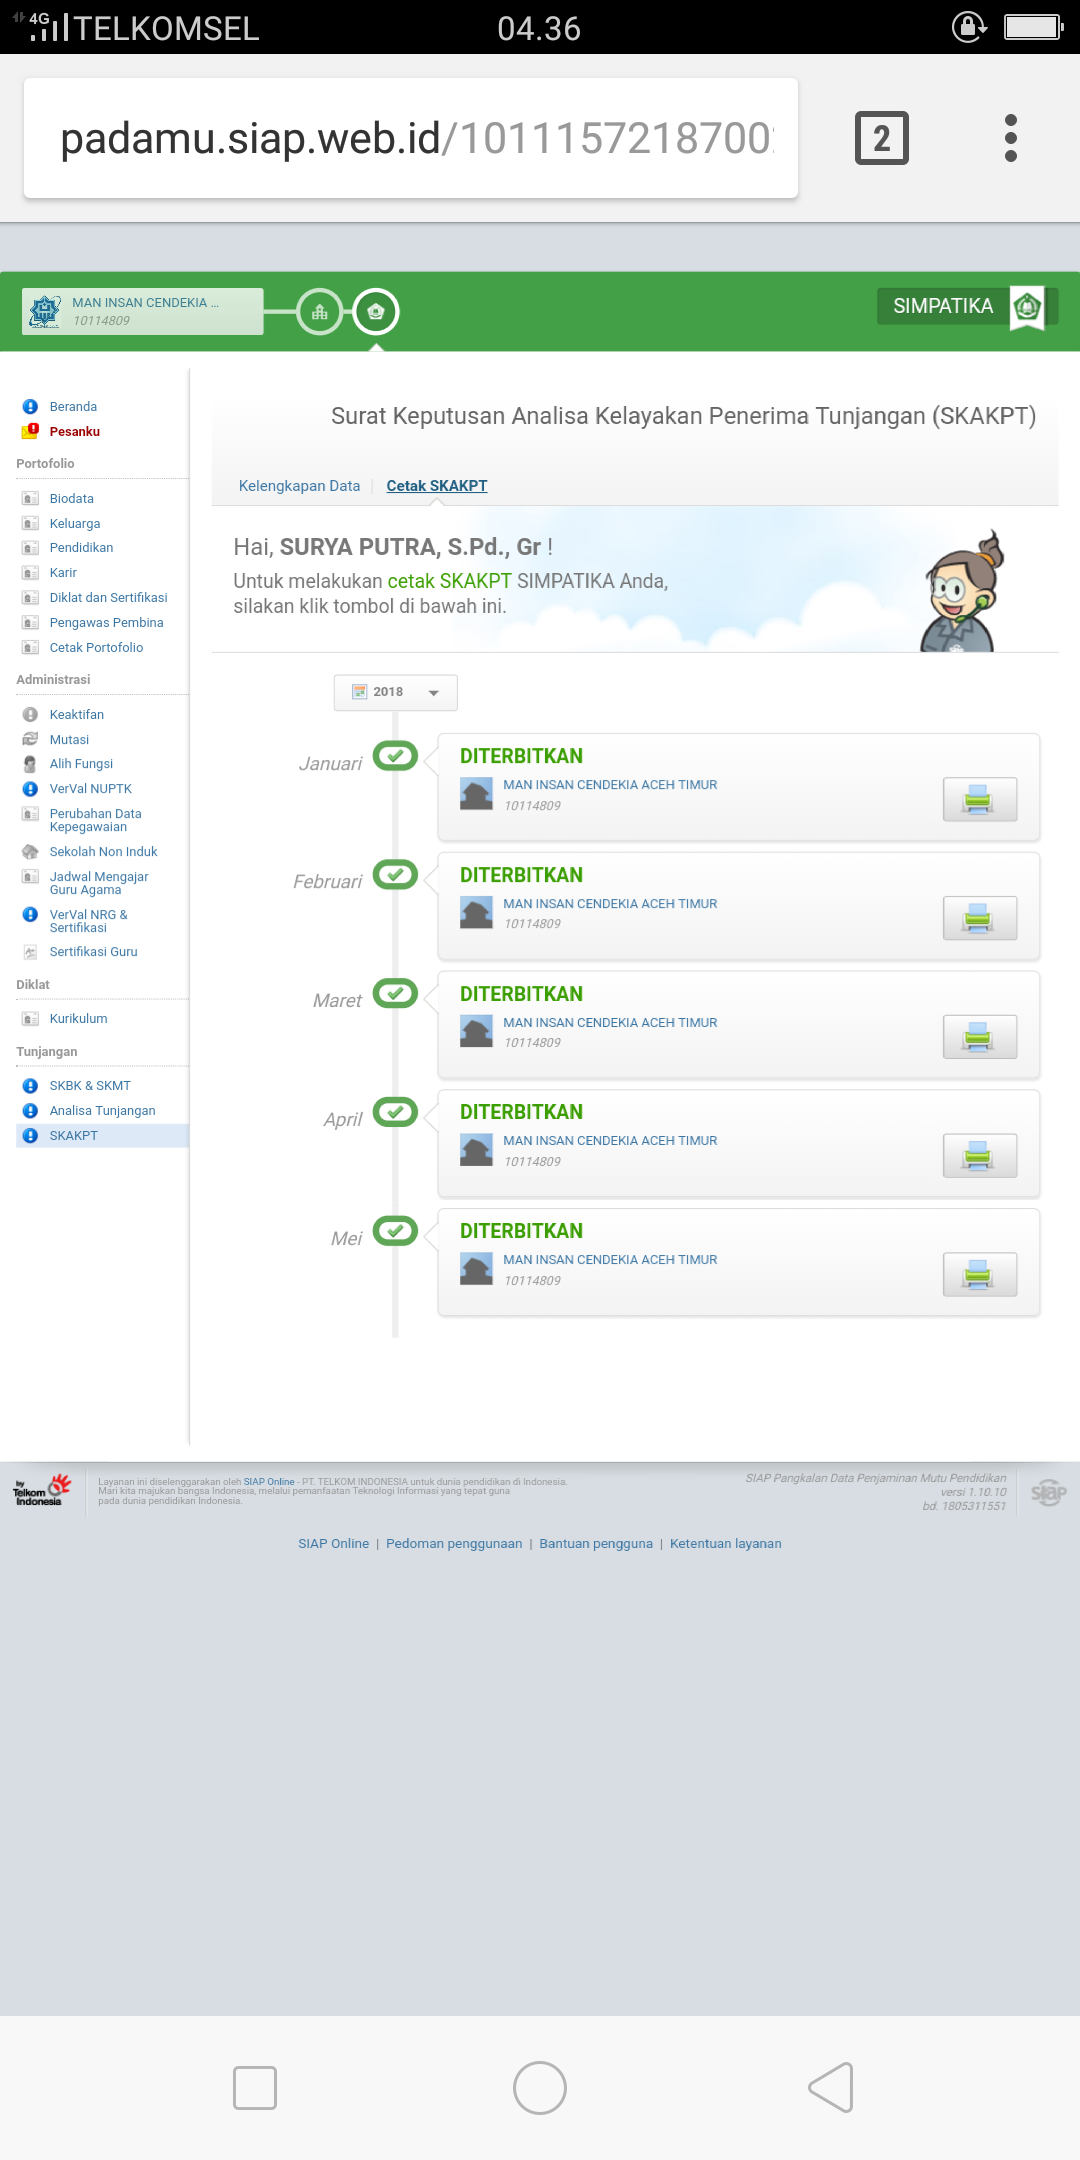Open Pengawas Pembina page
This screenshot has width=1080, height=2160.
point(106,623)
